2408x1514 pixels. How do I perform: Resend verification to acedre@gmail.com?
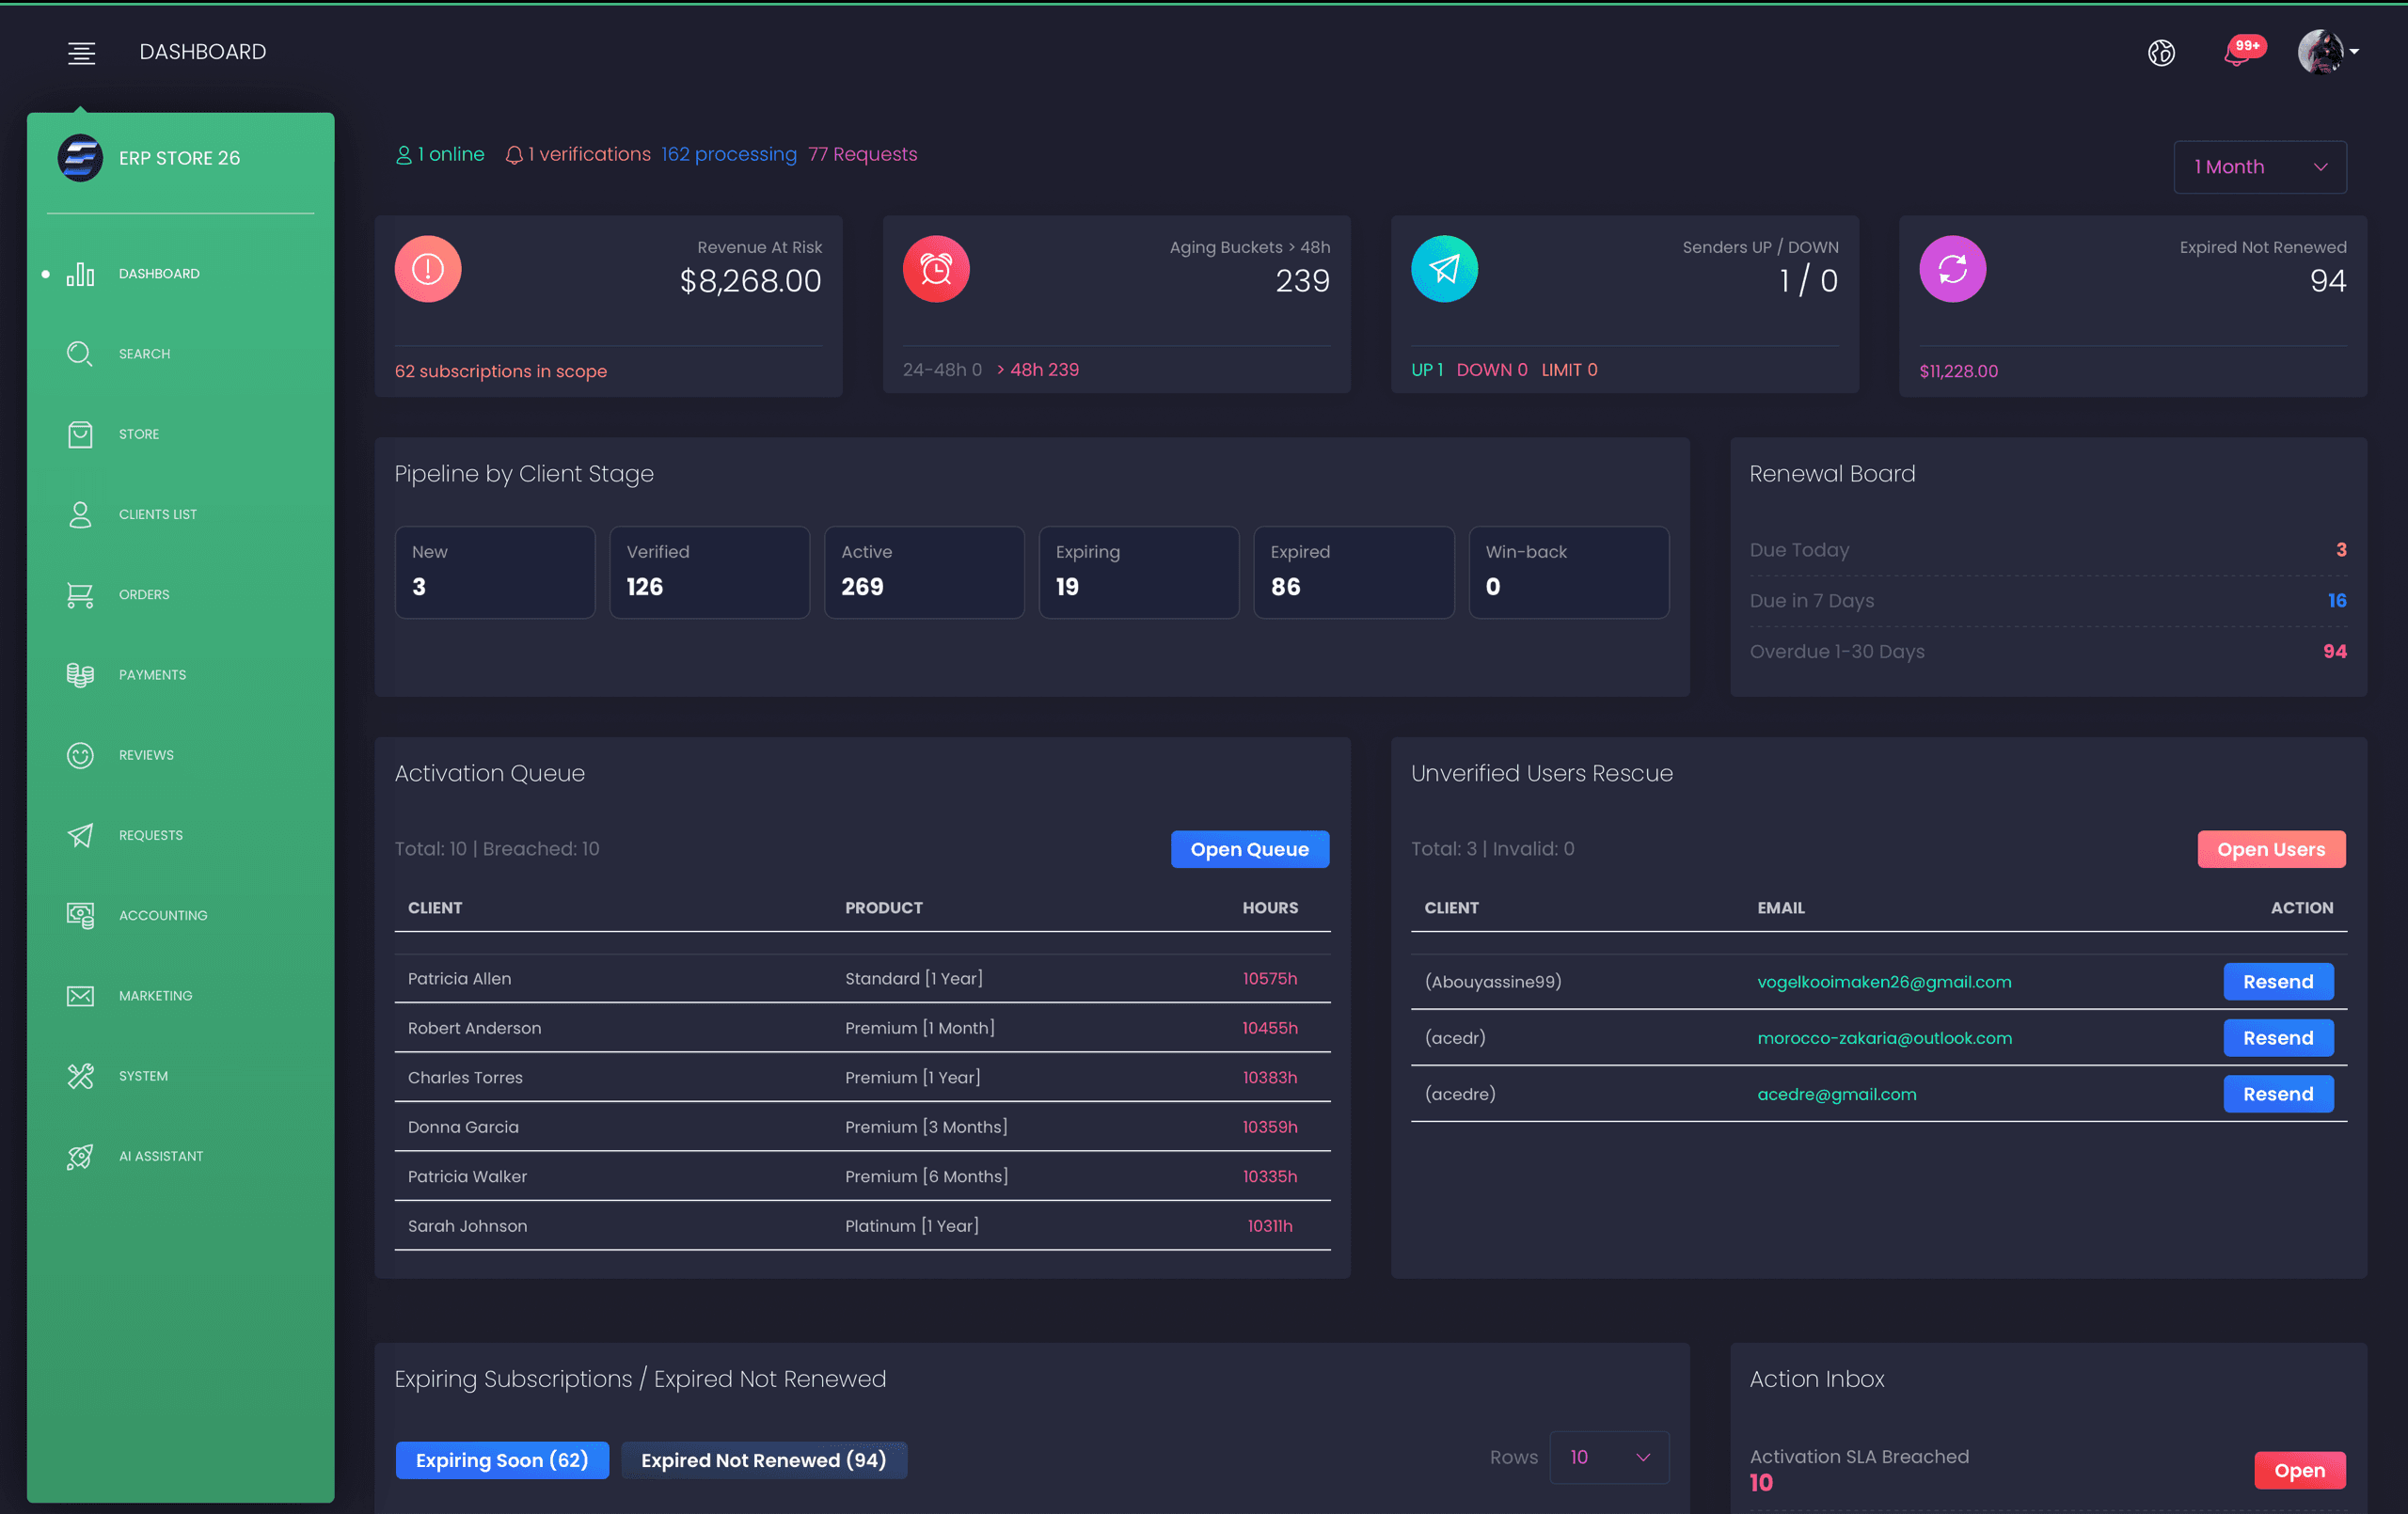pyautogui.click(x=2278, y=1094)
